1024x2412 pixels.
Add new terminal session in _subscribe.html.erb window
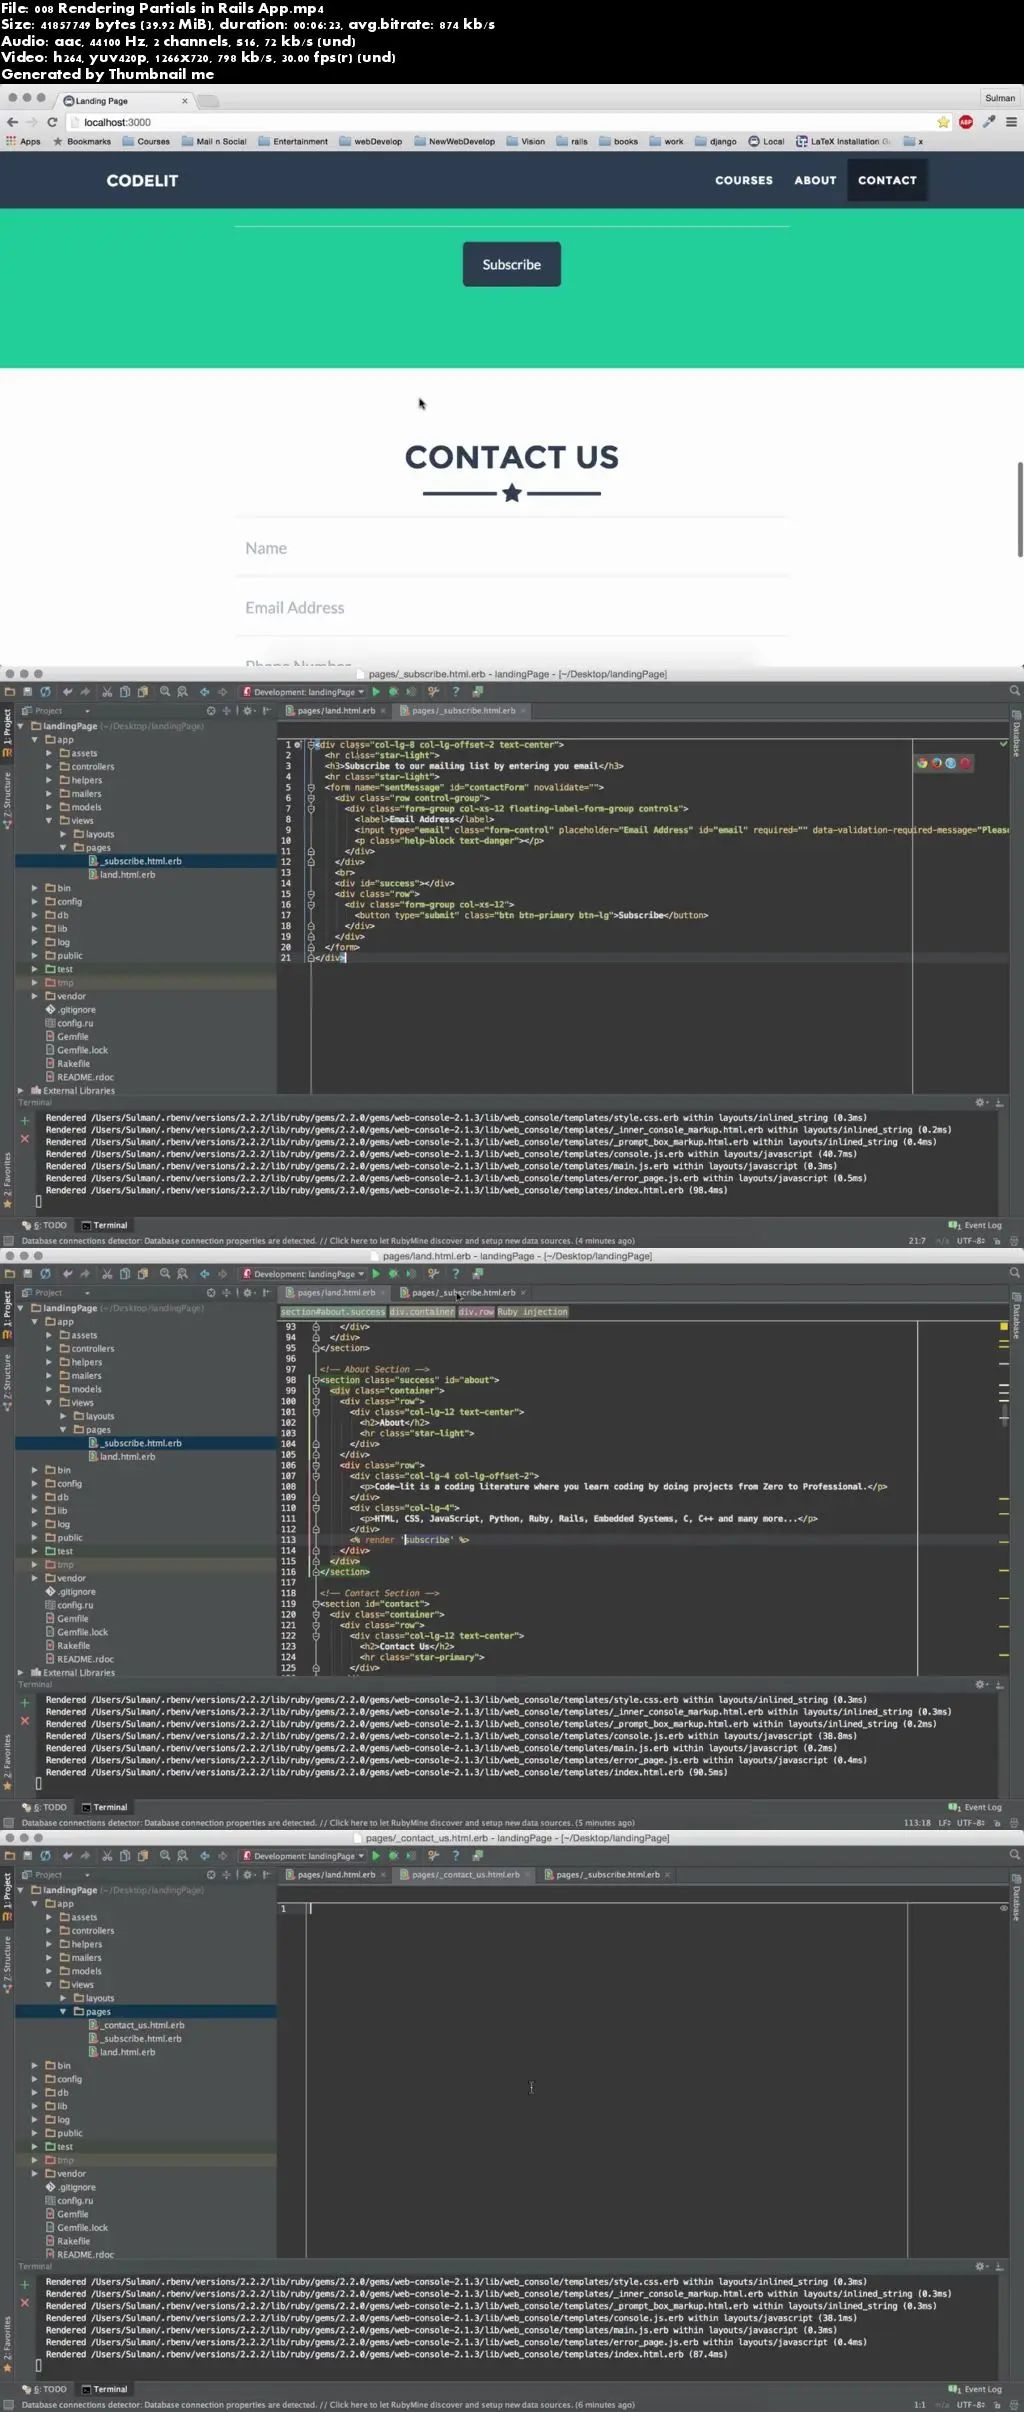[25, 1121]
